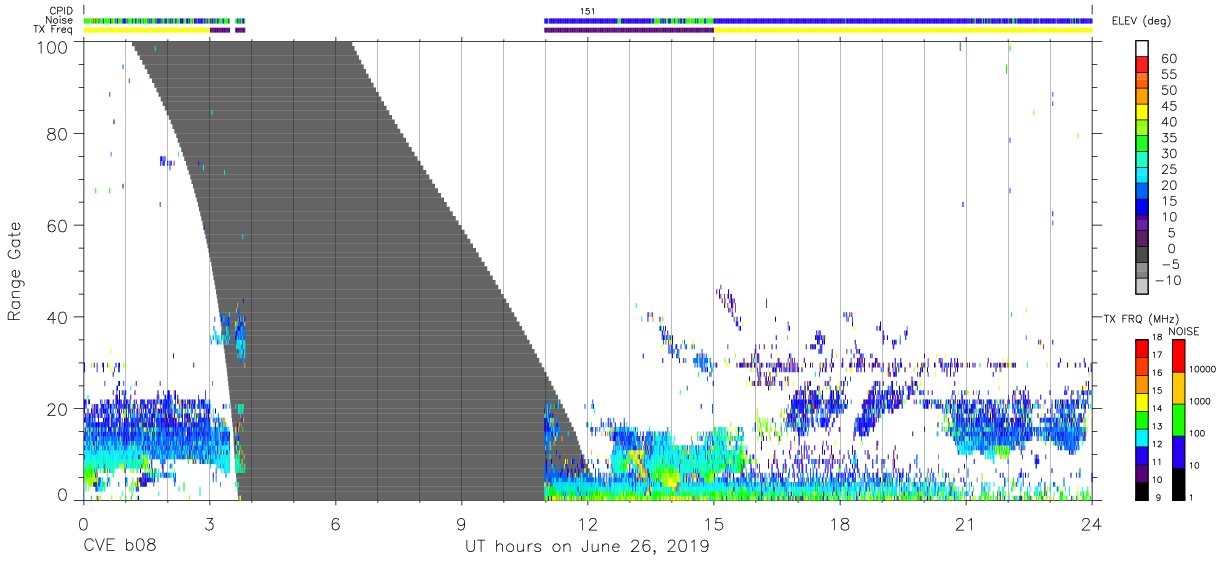This screenshot has width=1228, height=567.
Task: Click the TX Freq row label
Action: point(53,30)
